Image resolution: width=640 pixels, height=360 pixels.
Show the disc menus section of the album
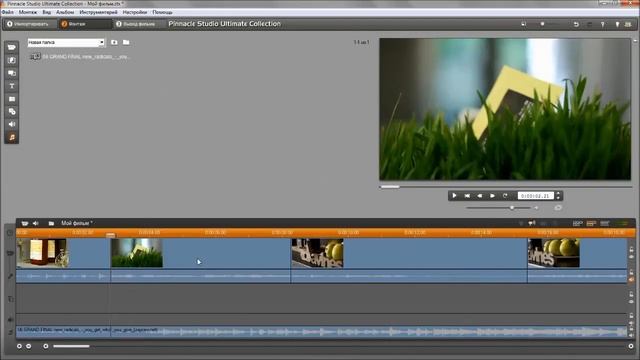click(12, 111)
